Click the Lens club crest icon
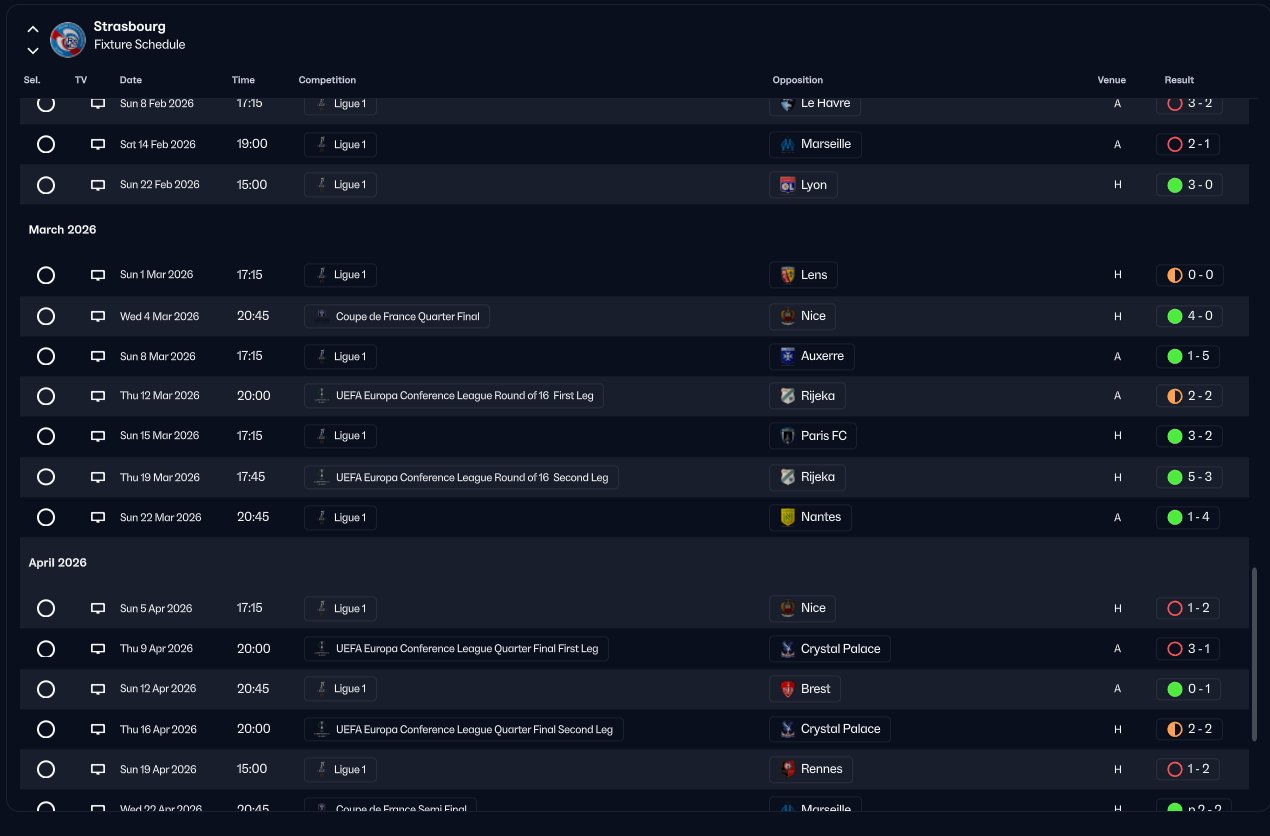Viewport: 1270px width, 836px height. click(x=788, y=275)
